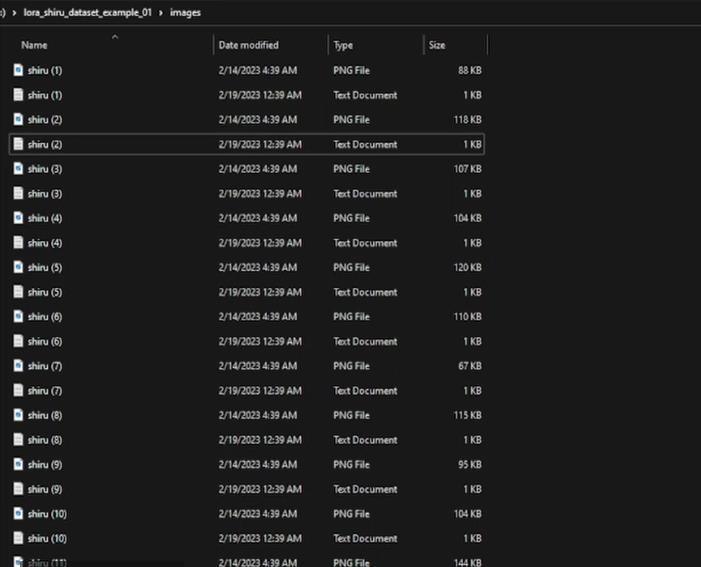The width and height of the screenshot is (701, 567).
Task: Expand the chevron before the images breadcrumb
Action: point(159,13)
